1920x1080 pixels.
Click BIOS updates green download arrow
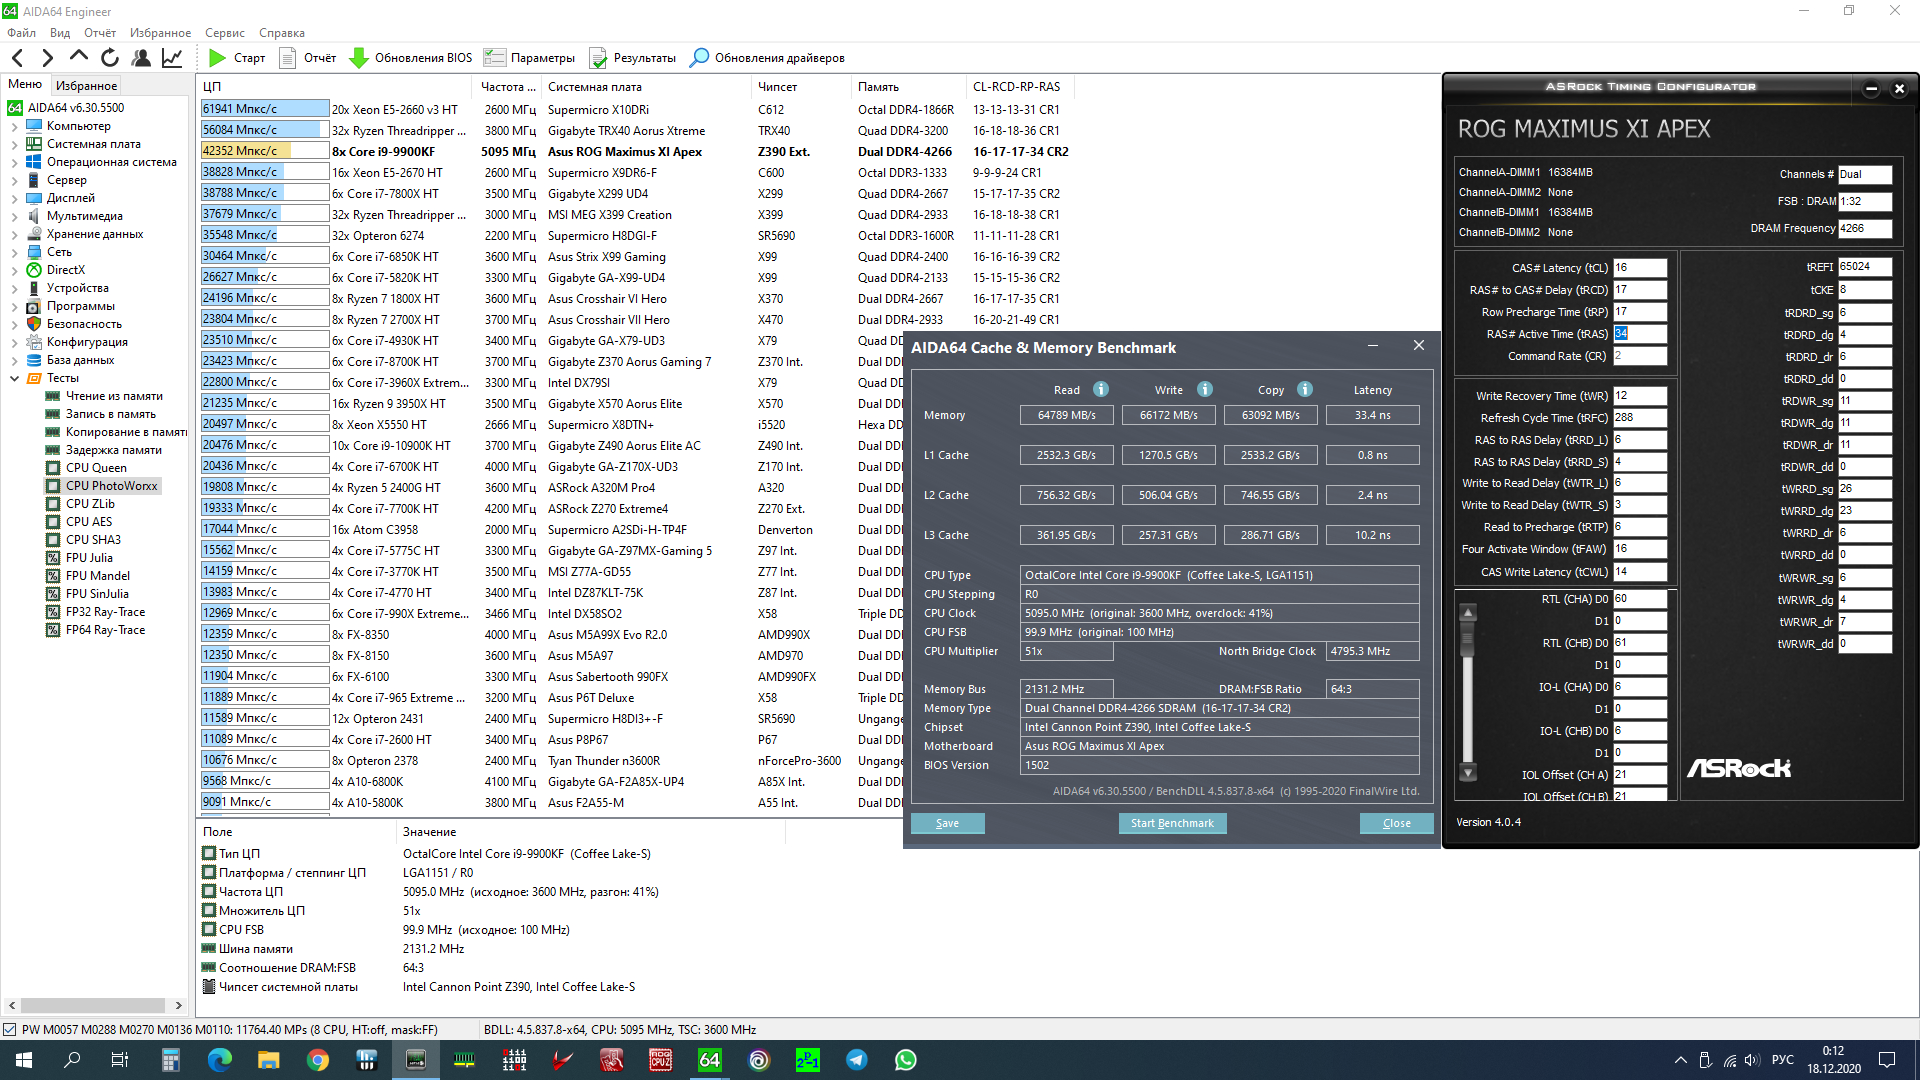point(358,58)
